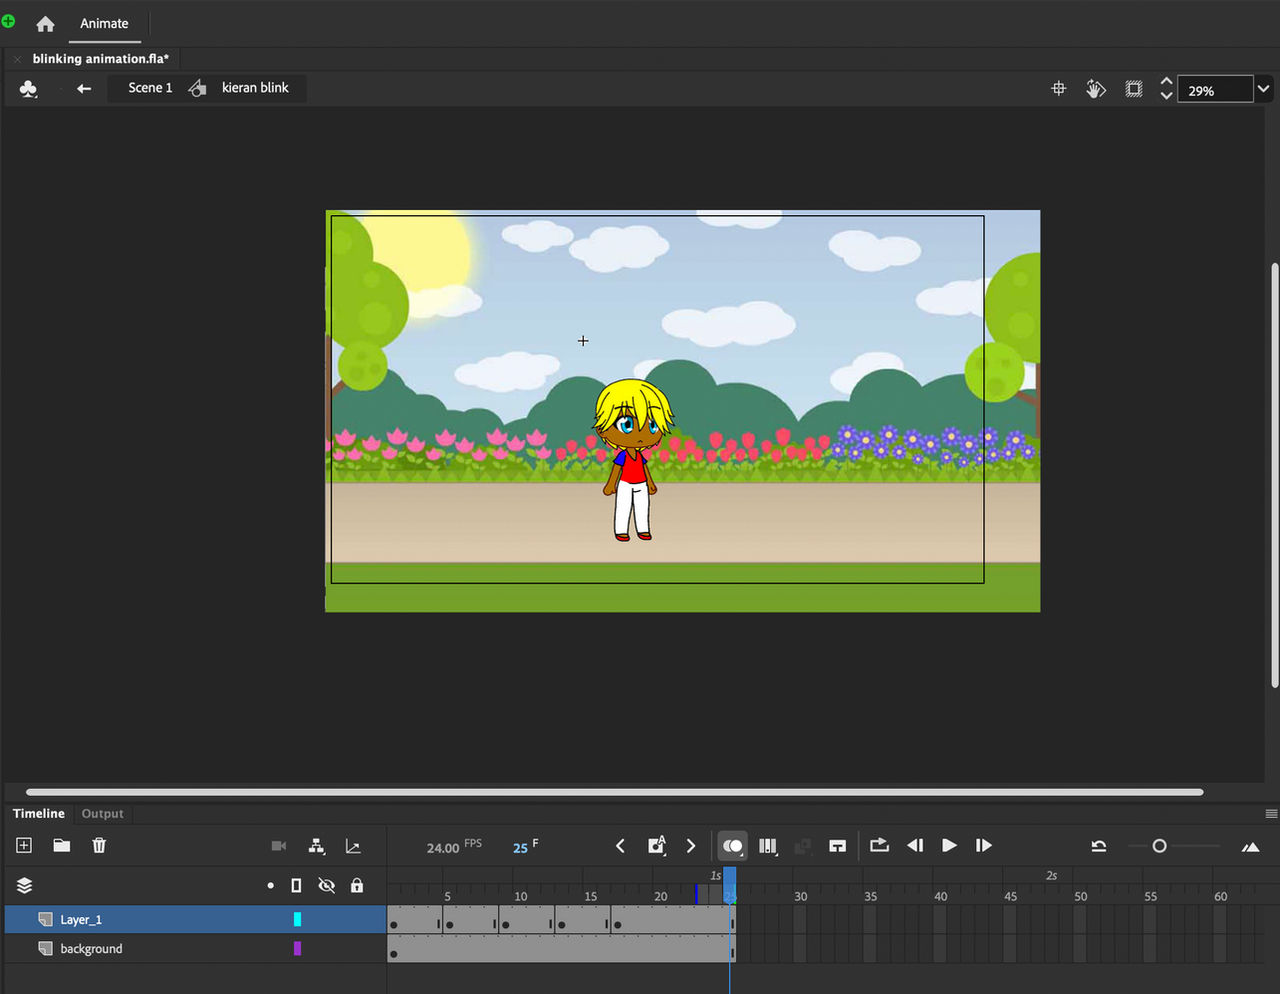Click the kieran blink symbol breadcrumb
Screen dimensions: 1280x994
click(255, 88)
